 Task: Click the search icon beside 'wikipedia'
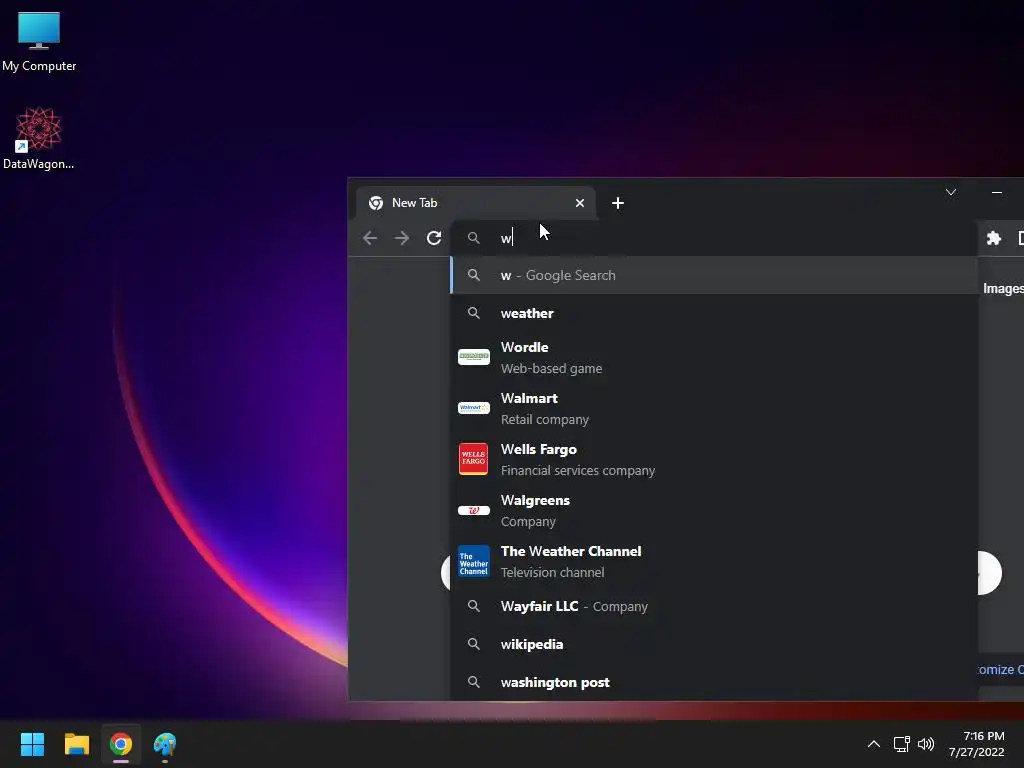tap(473, 644)
